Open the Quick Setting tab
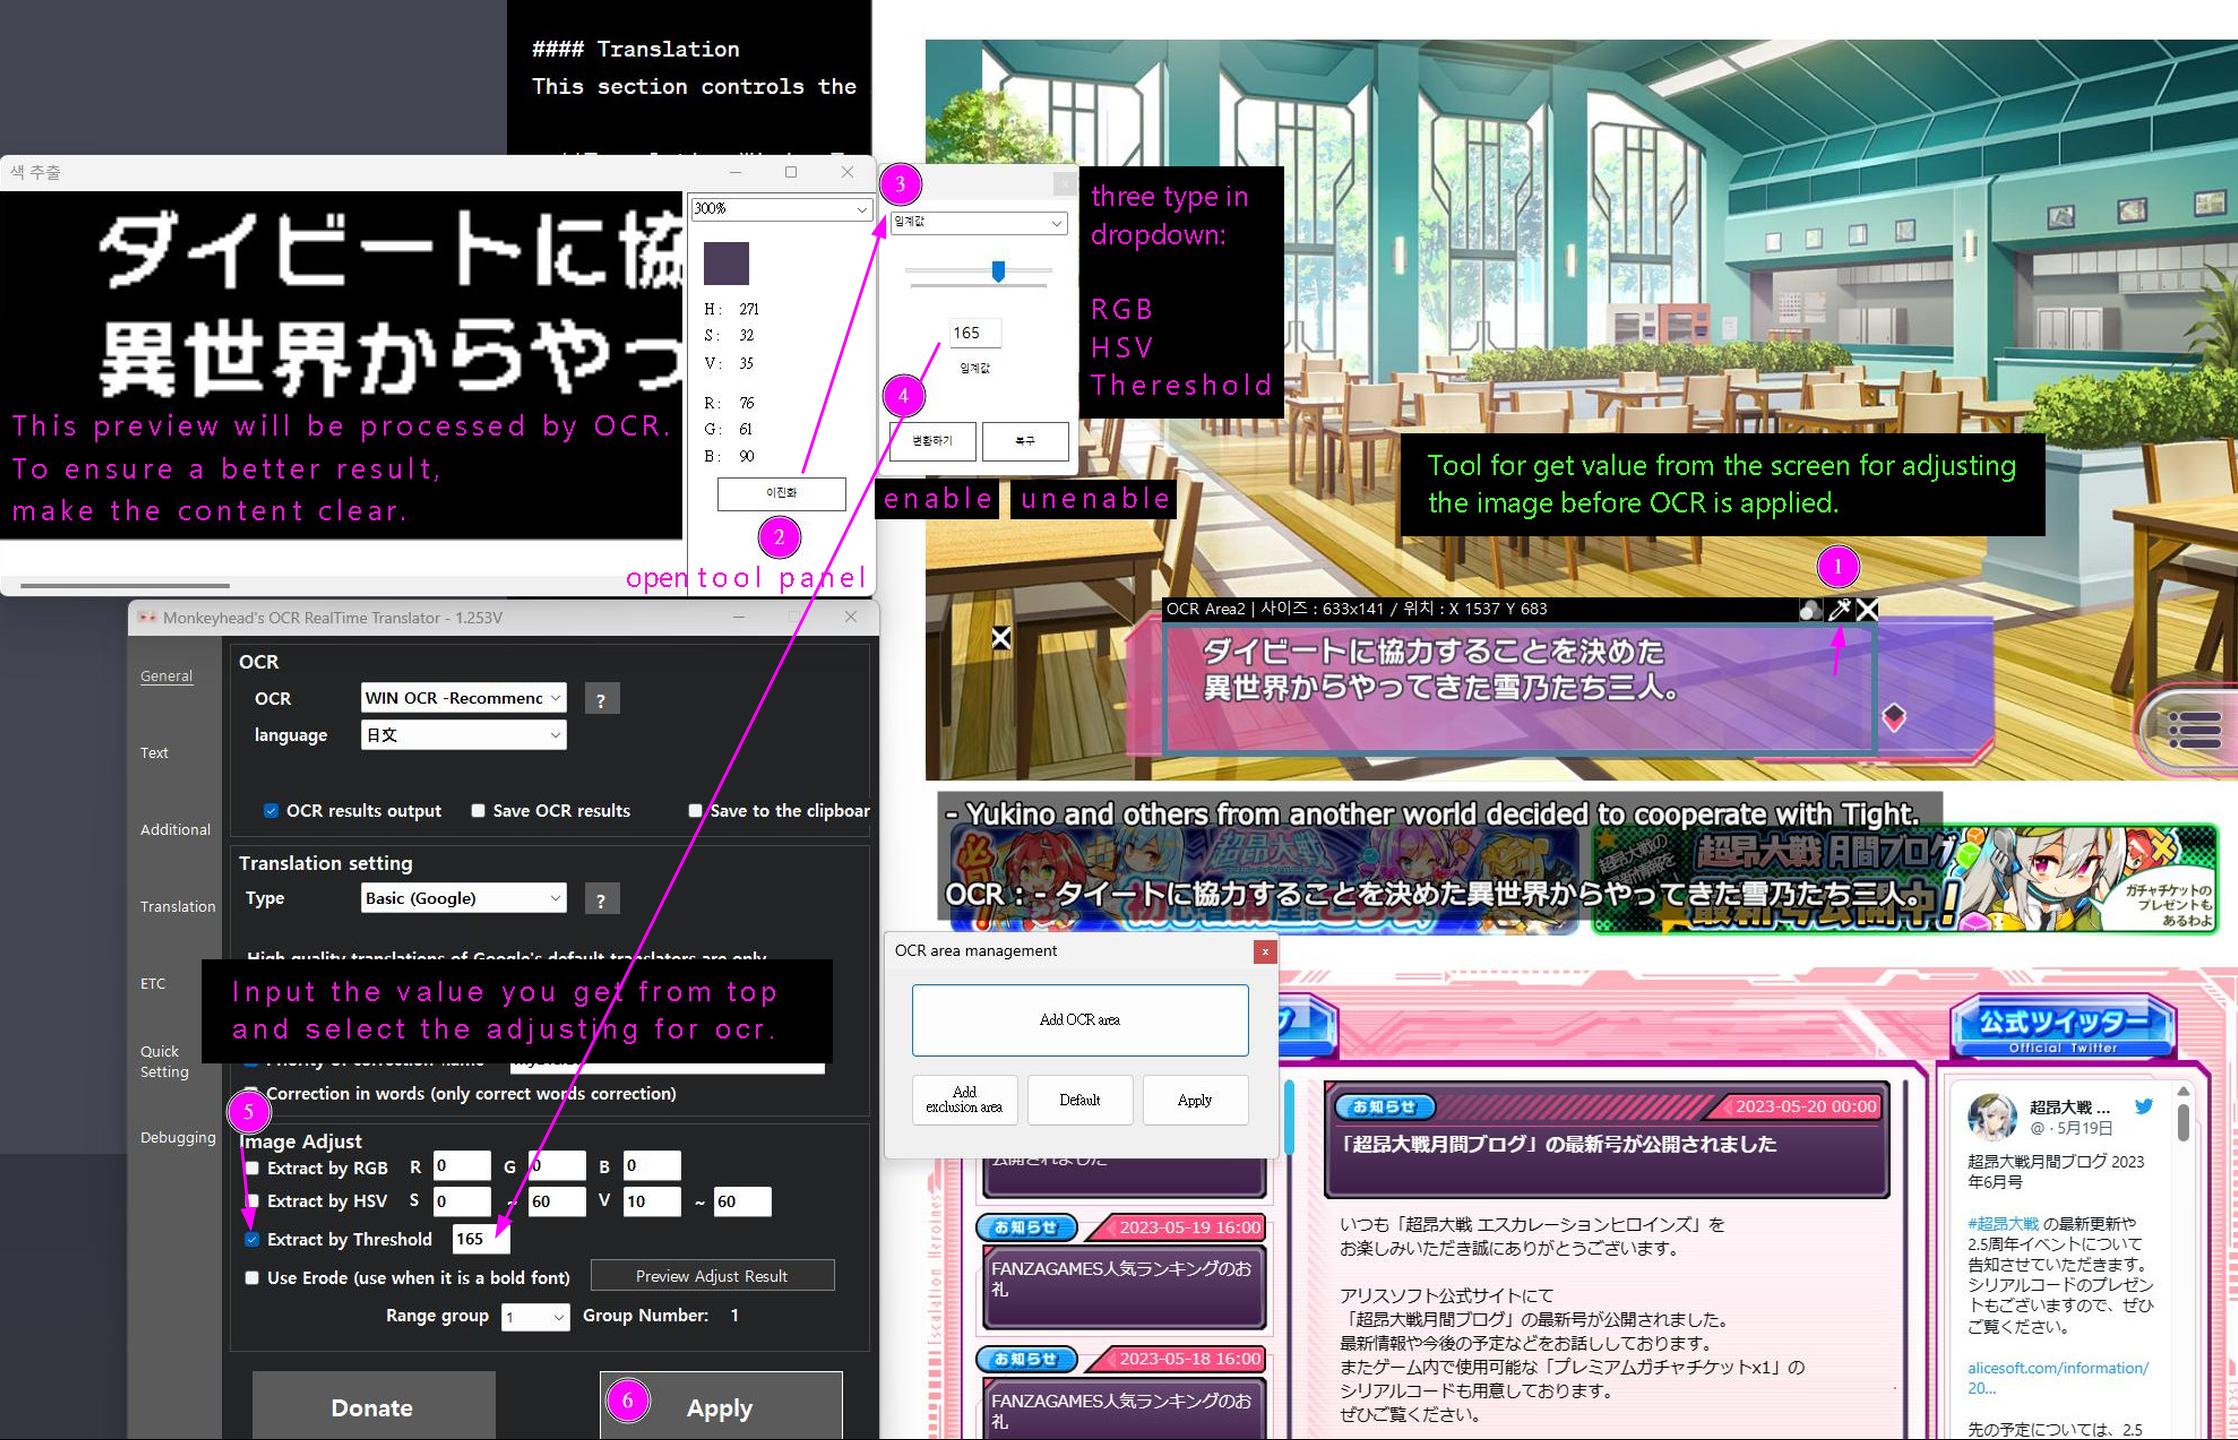Screen dimensions: 2238x1440 coord(164,1061)
